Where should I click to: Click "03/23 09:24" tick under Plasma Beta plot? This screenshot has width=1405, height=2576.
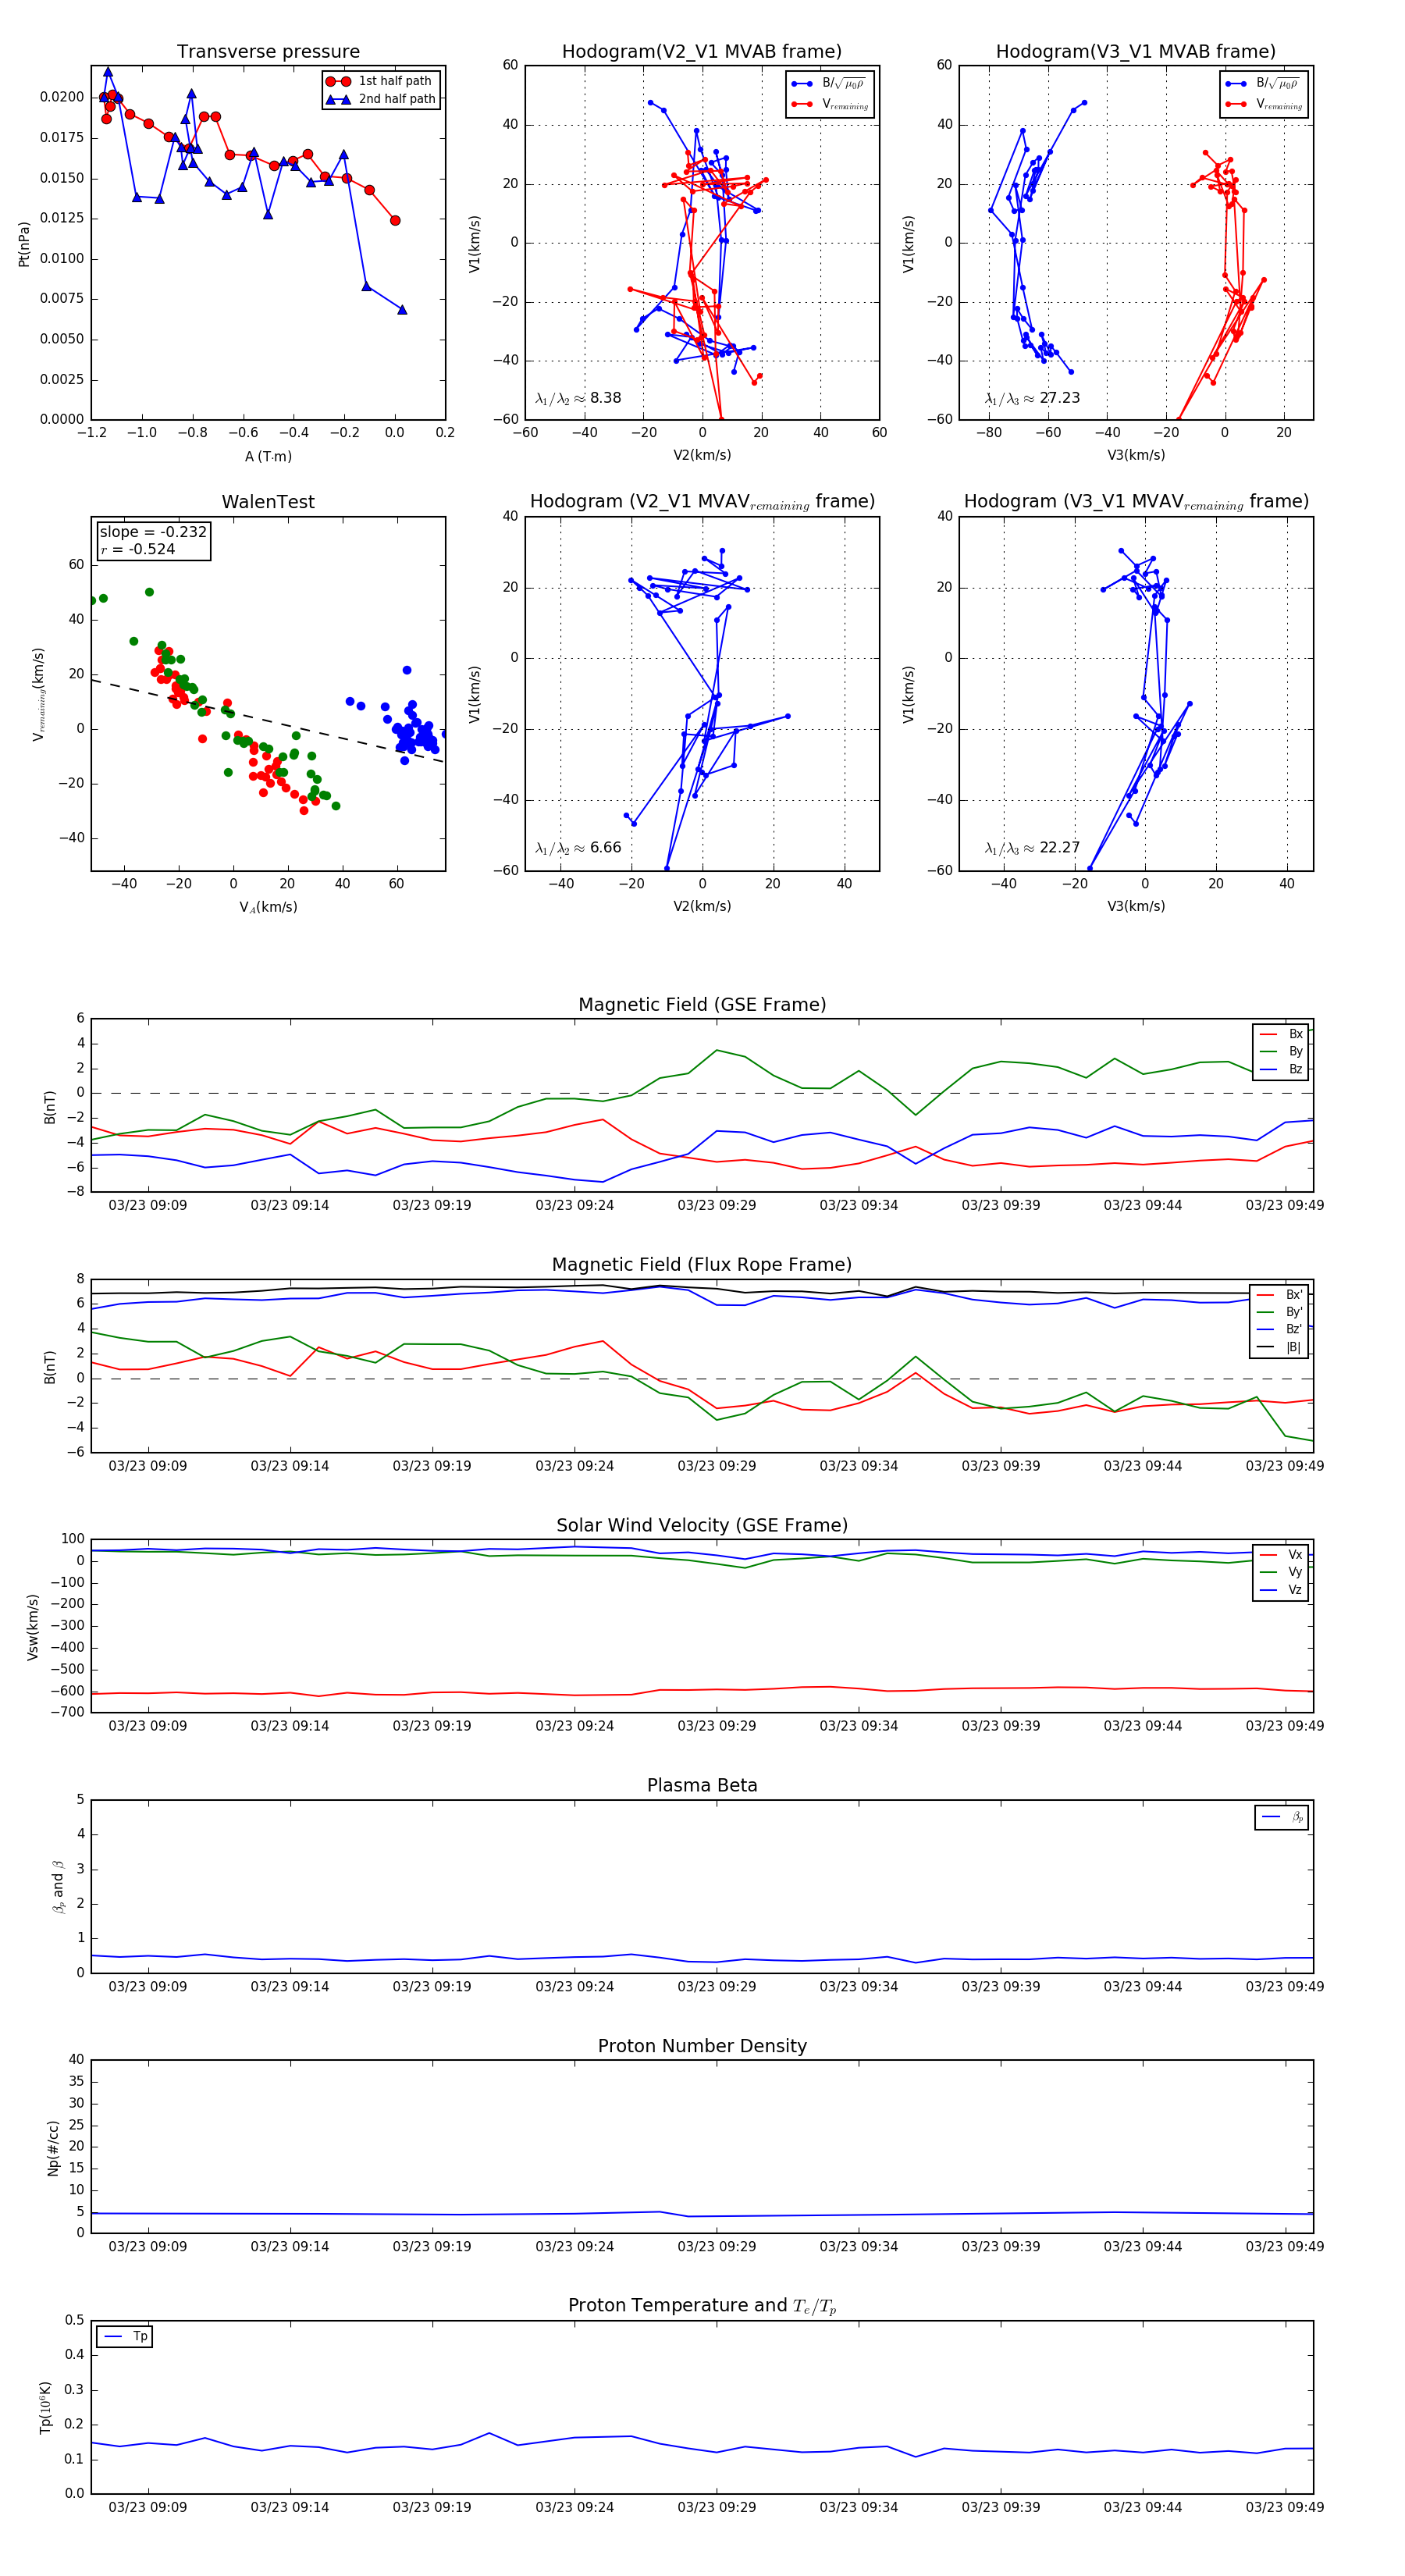[x=574, y=1987]
